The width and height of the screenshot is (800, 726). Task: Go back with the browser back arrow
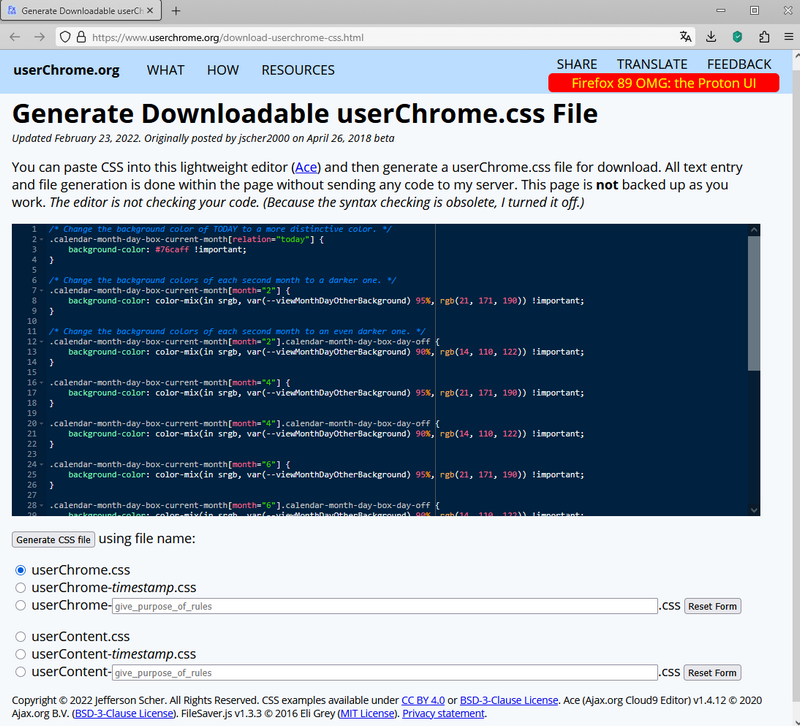(15, 37)
